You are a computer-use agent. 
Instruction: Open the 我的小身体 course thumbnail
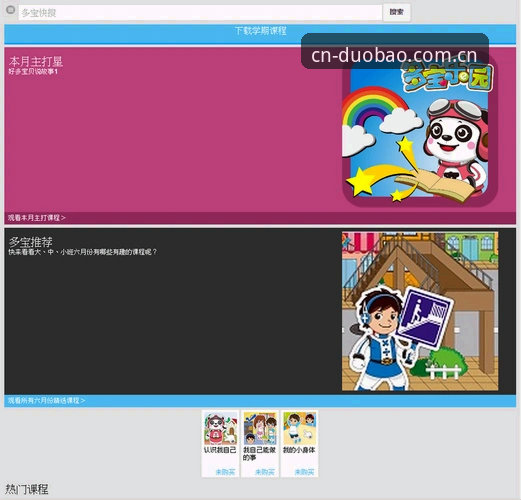[299, 428]
